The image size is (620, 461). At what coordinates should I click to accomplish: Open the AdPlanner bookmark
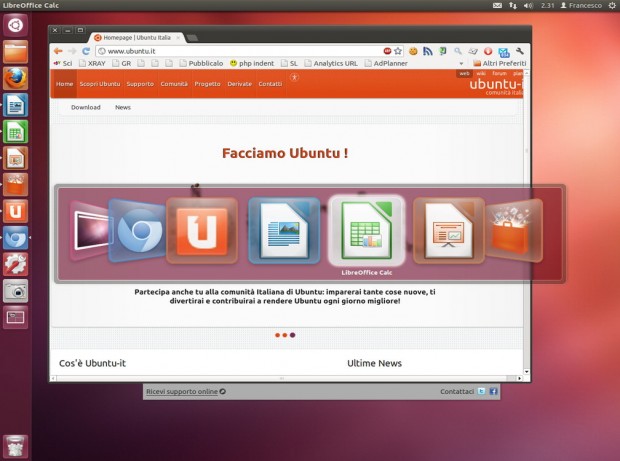[x=386, y=63]
